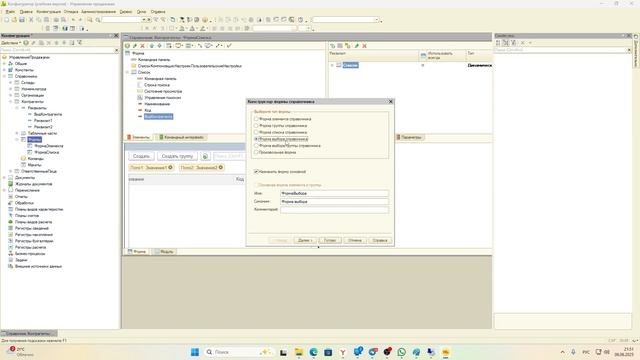Select "Регистры сведений" tree item
This screenshot has width=640, height=360.
[32, 228]
